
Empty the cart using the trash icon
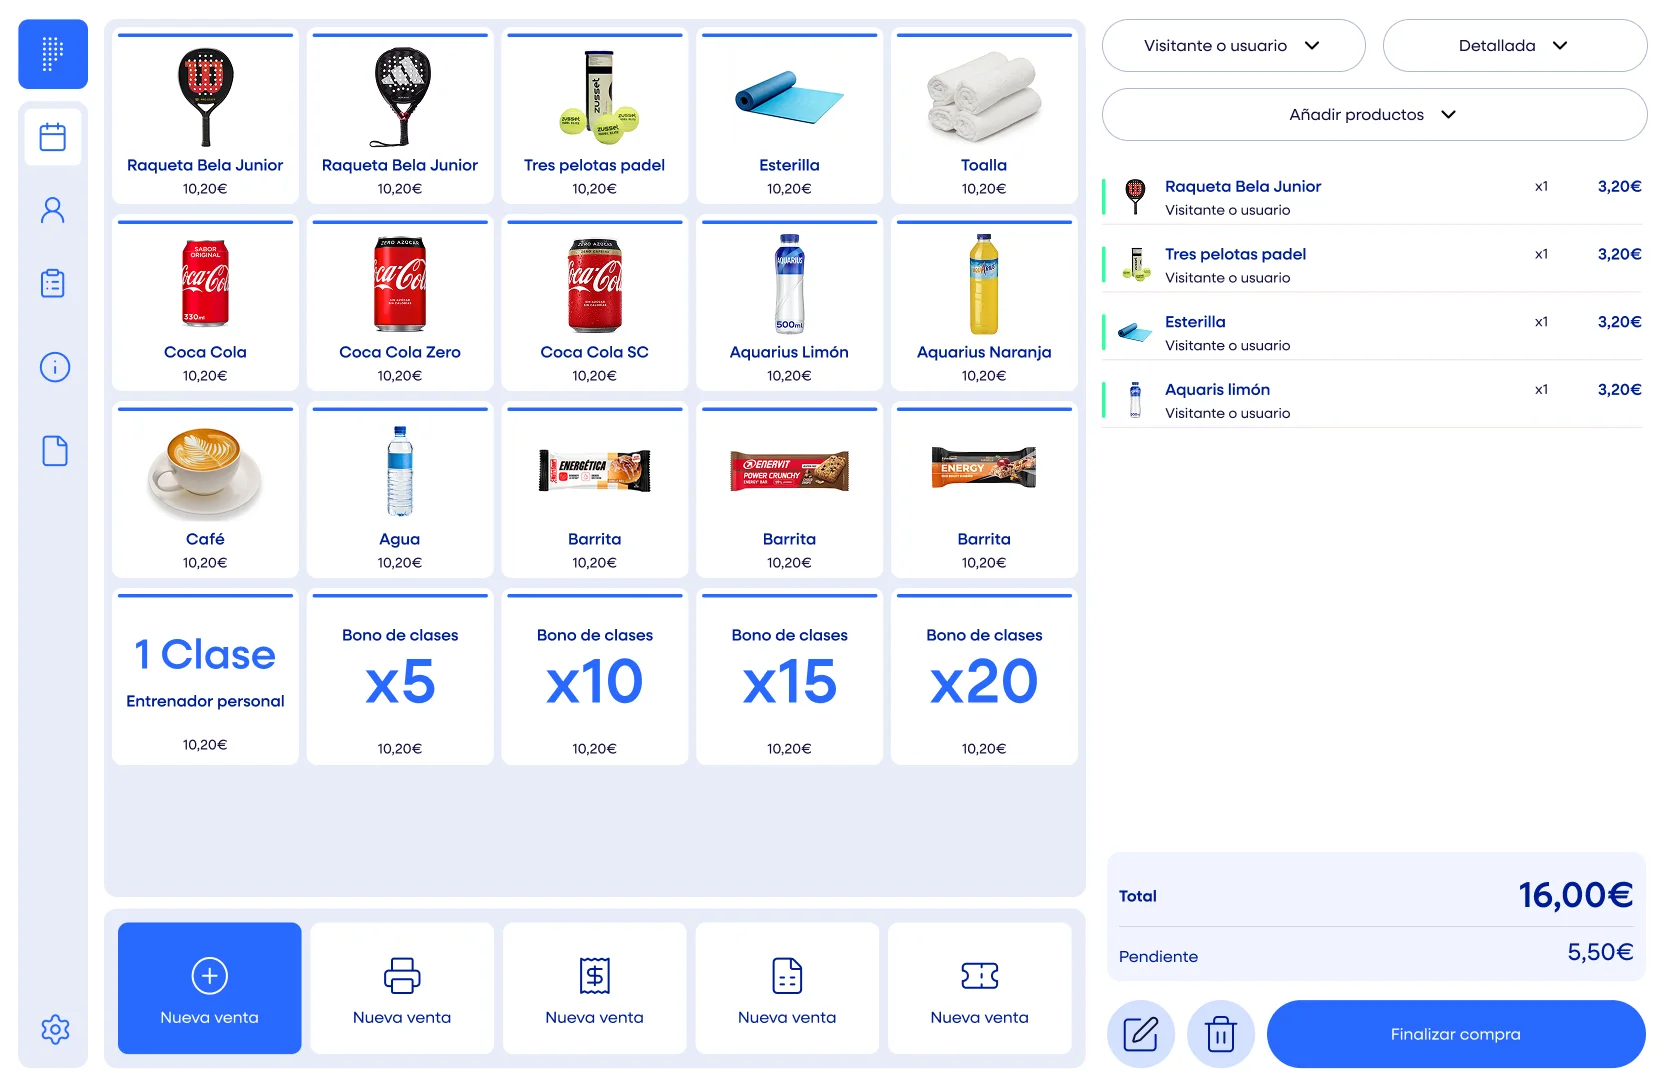[1220, 1034]
